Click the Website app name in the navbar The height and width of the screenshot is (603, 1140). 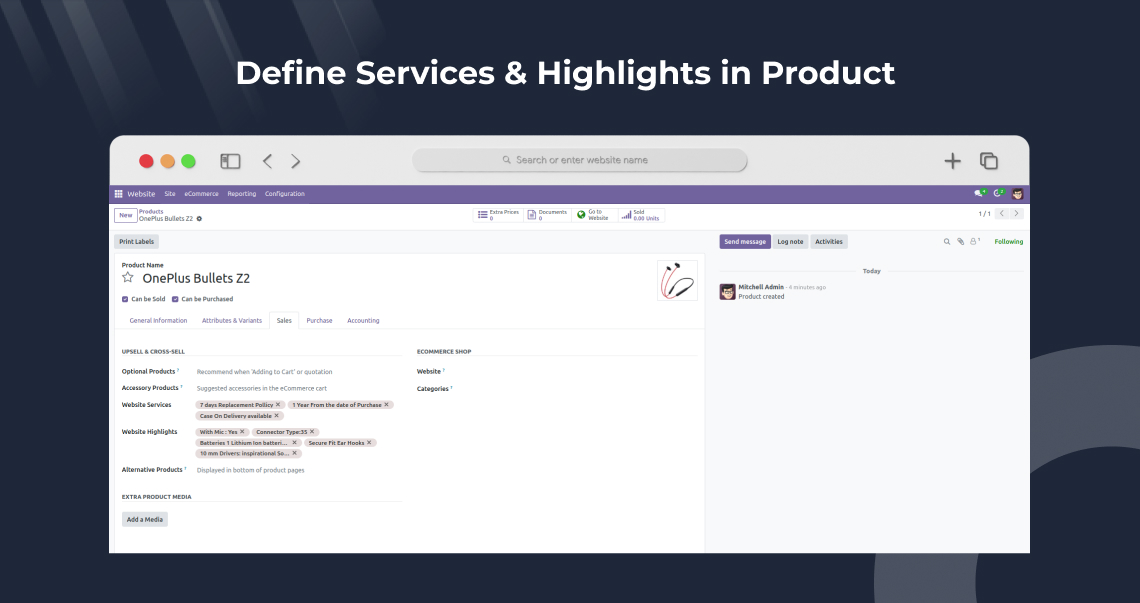(x=141, y=194)
